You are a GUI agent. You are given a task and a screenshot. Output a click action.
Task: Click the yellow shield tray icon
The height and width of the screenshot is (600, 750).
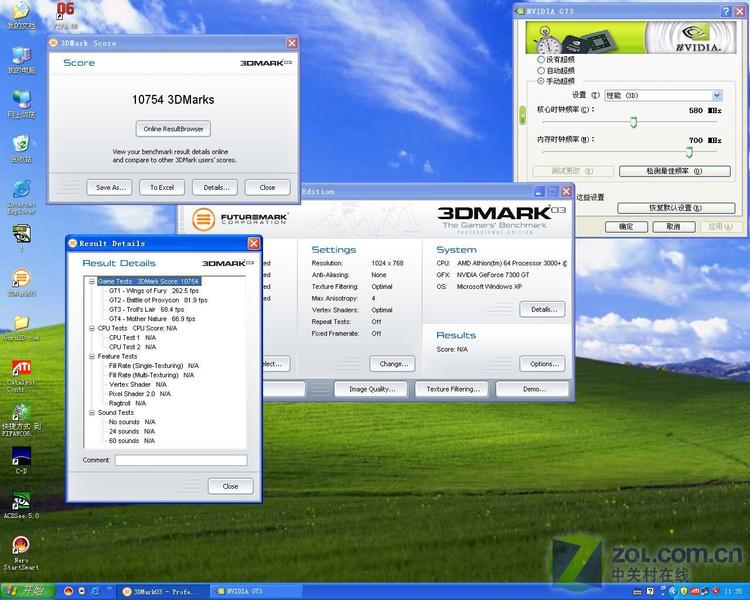[684, 592]
